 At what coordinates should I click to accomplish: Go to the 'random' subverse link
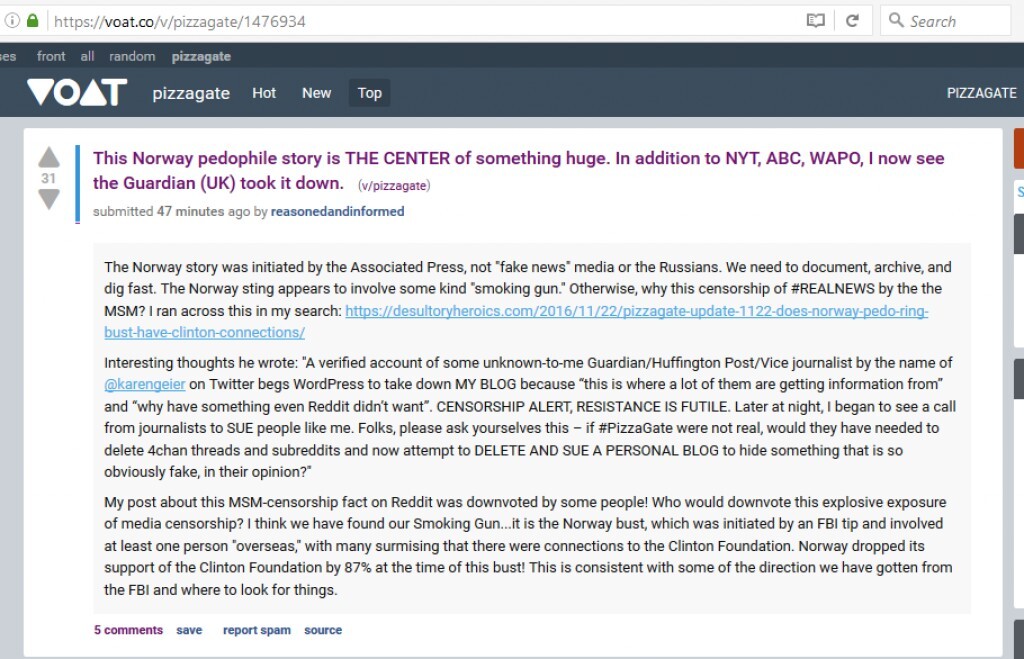click(x=132, y=57)
